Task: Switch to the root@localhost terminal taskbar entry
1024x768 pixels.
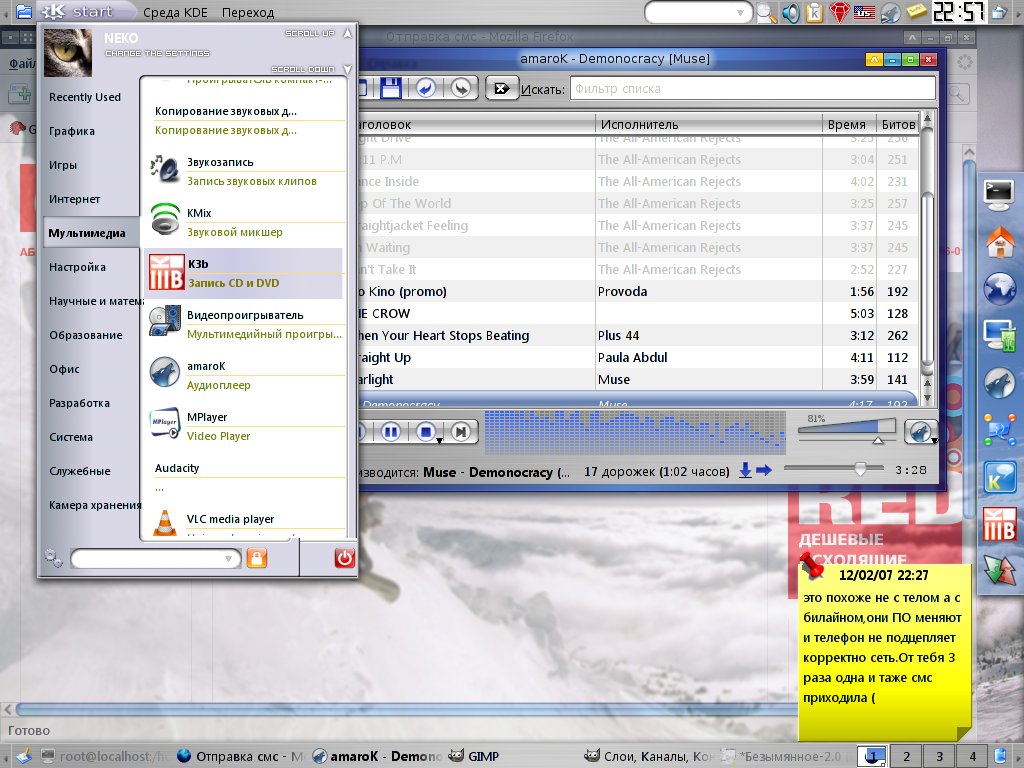Action: click(x=104, y=756)
